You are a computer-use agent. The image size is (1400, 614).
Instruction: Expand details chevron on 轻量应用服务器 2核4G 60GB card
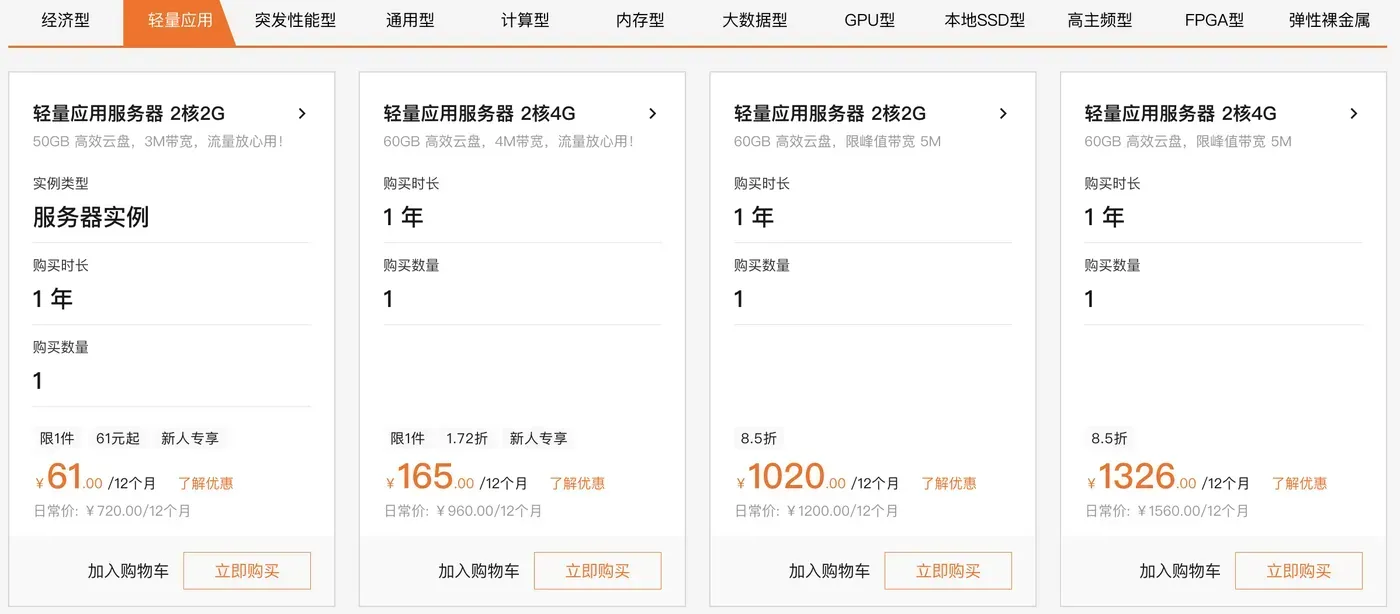(x=652, y=113)
